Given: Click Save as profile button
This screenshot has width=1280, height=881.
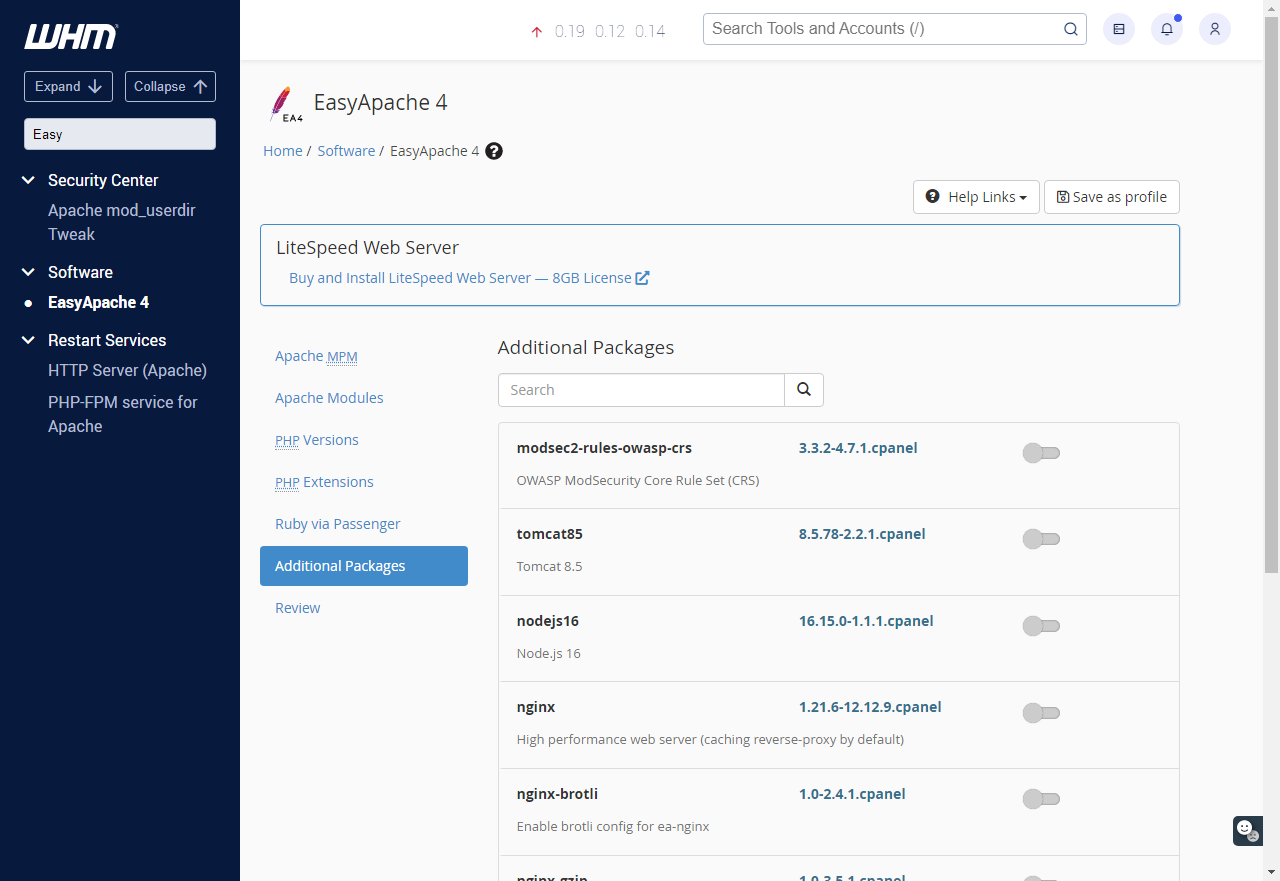Looking at the screenshot, I should 1112,197.
